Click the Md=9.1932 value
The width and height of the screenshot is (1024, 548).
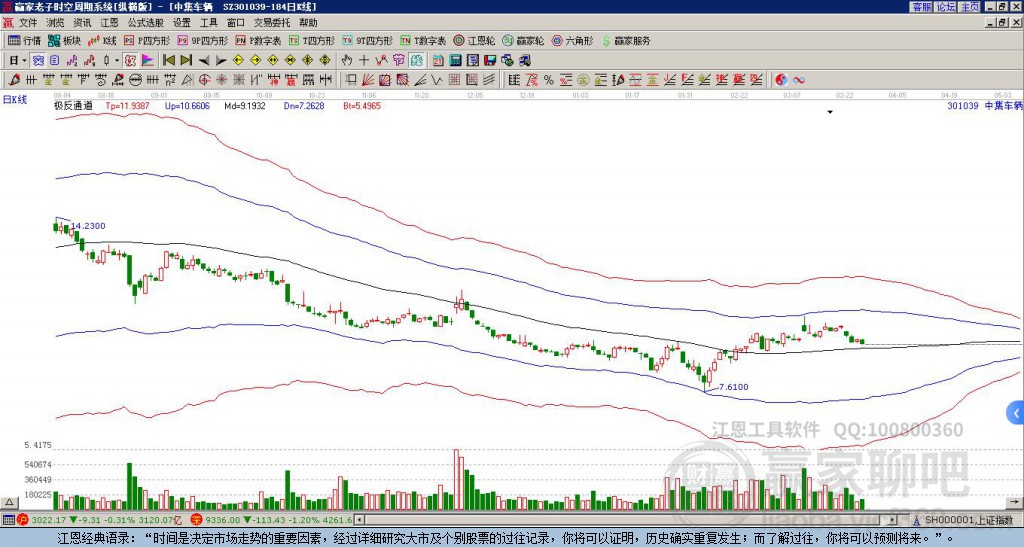245,105
